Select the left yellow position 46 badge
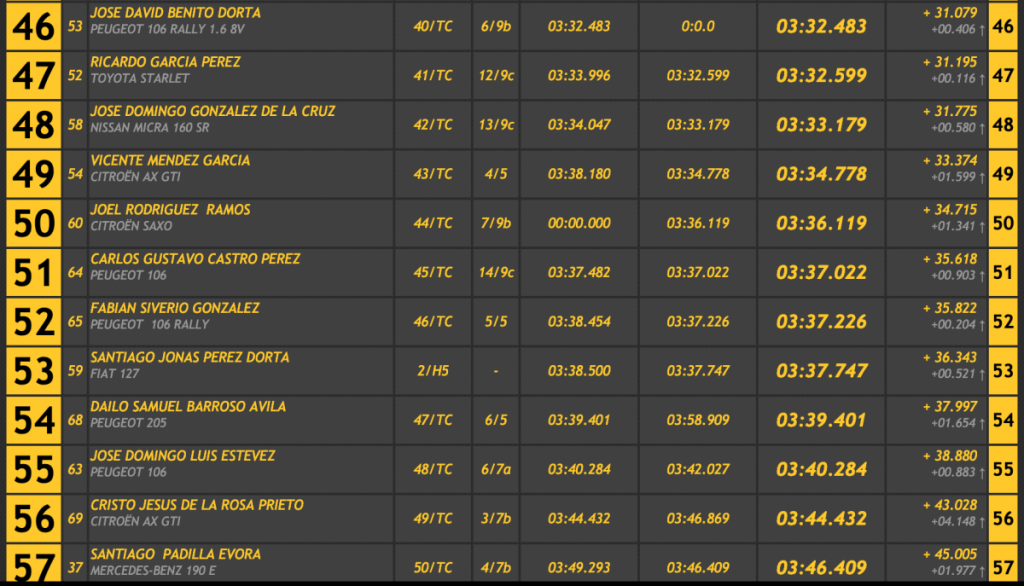The width and height of the screenshot is (1024, 586). 32,26
